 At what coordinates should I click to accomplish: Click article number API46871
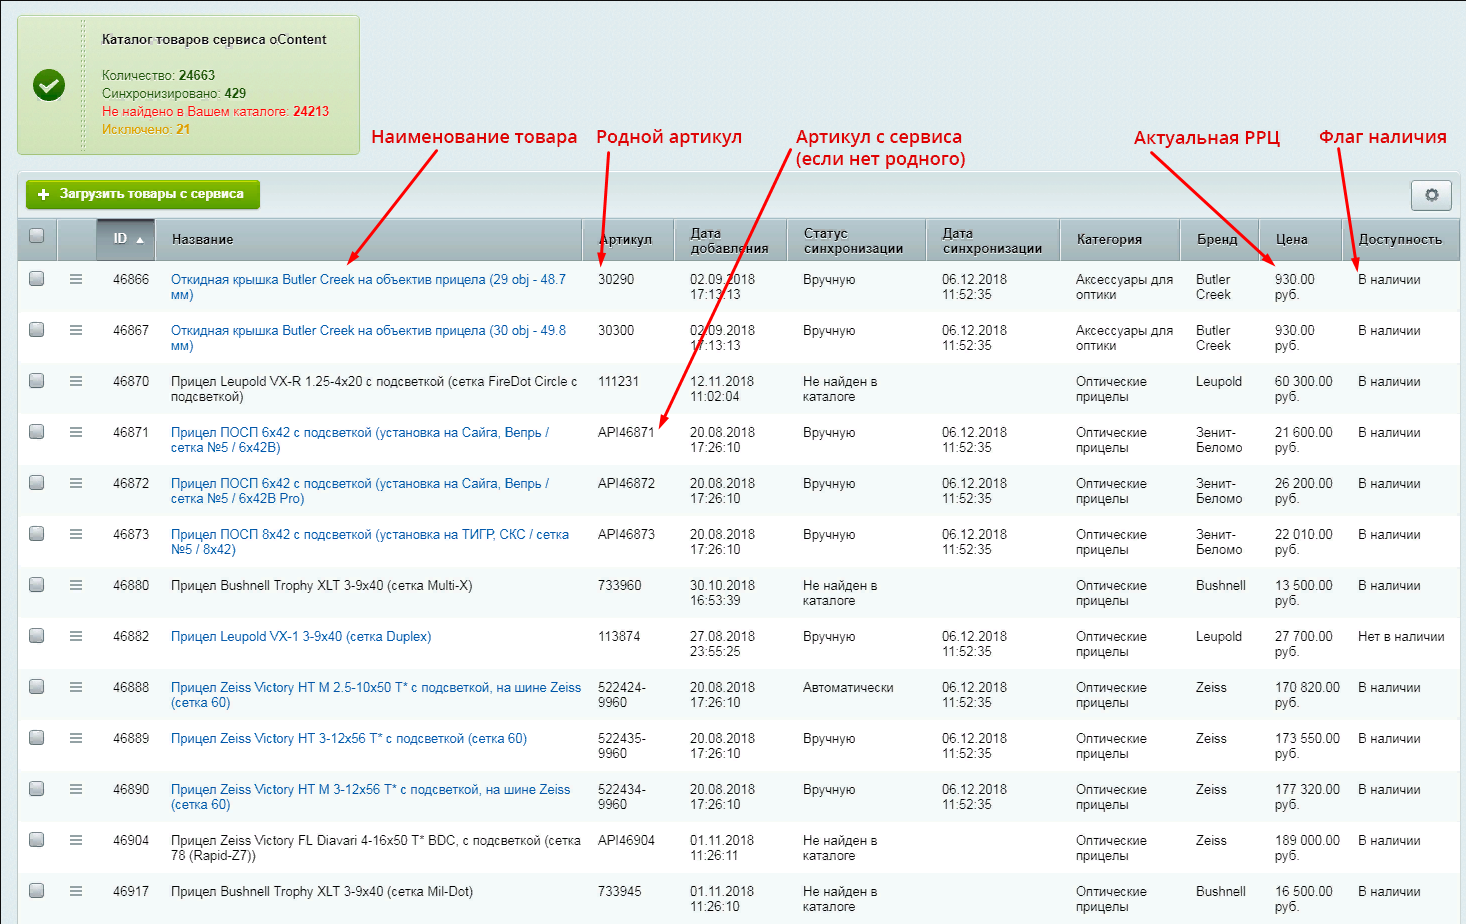(x=626, y=432)
